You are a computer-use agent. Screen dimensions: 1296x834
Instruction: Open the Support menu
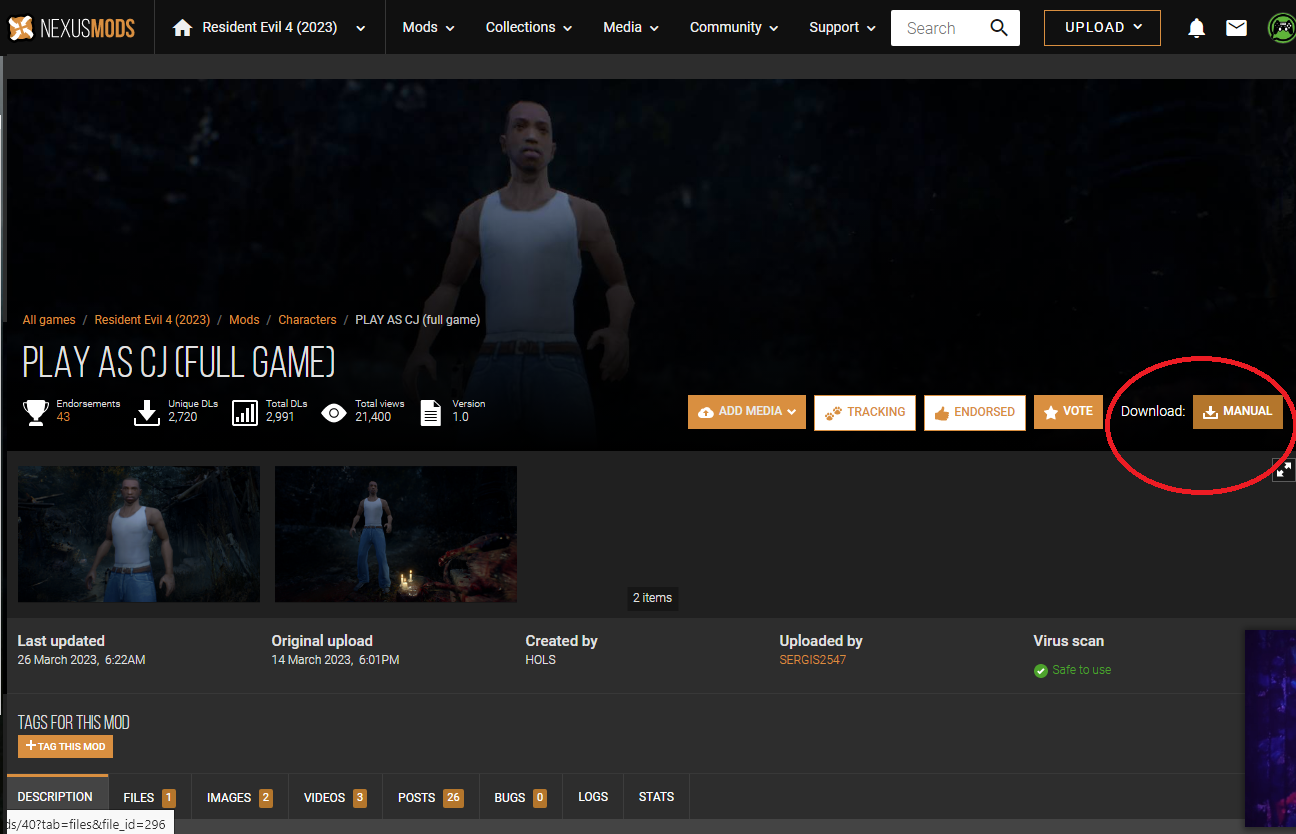coord(843,28)
